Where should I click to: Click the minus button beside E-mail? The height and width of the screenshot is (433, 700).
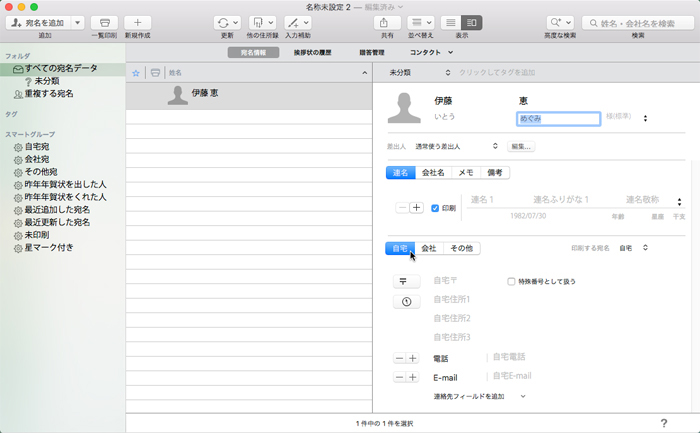click(400, 377)
